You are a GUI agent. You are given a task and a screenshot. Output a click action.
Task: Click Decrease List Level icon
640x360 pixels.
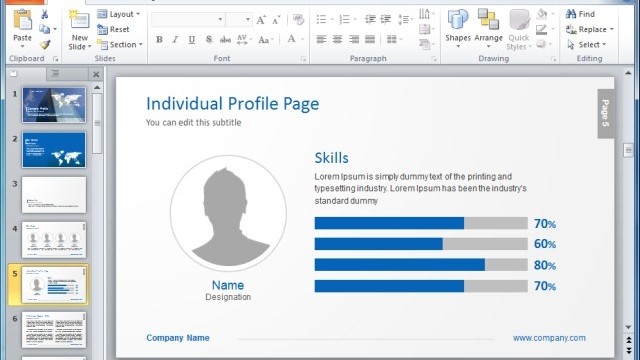point(370,19)
